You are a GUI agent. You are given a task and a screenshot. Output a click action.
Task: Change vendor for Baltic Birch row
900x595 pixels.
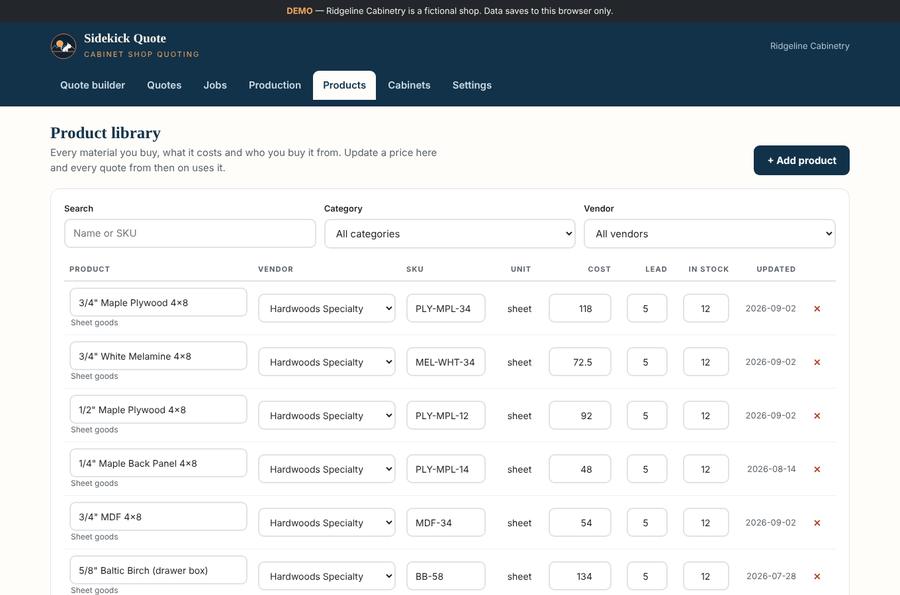327,576
